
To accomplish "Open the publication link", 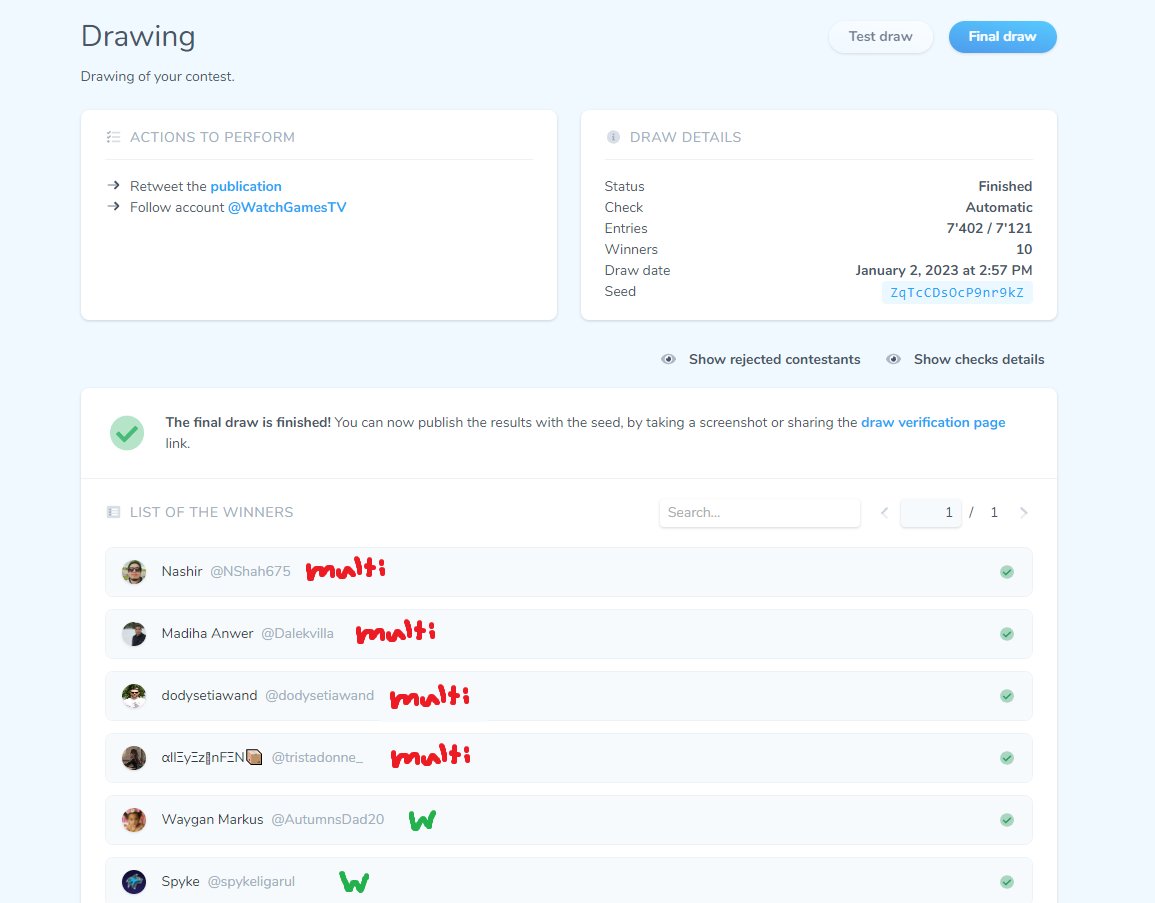I will click(246, 186).
